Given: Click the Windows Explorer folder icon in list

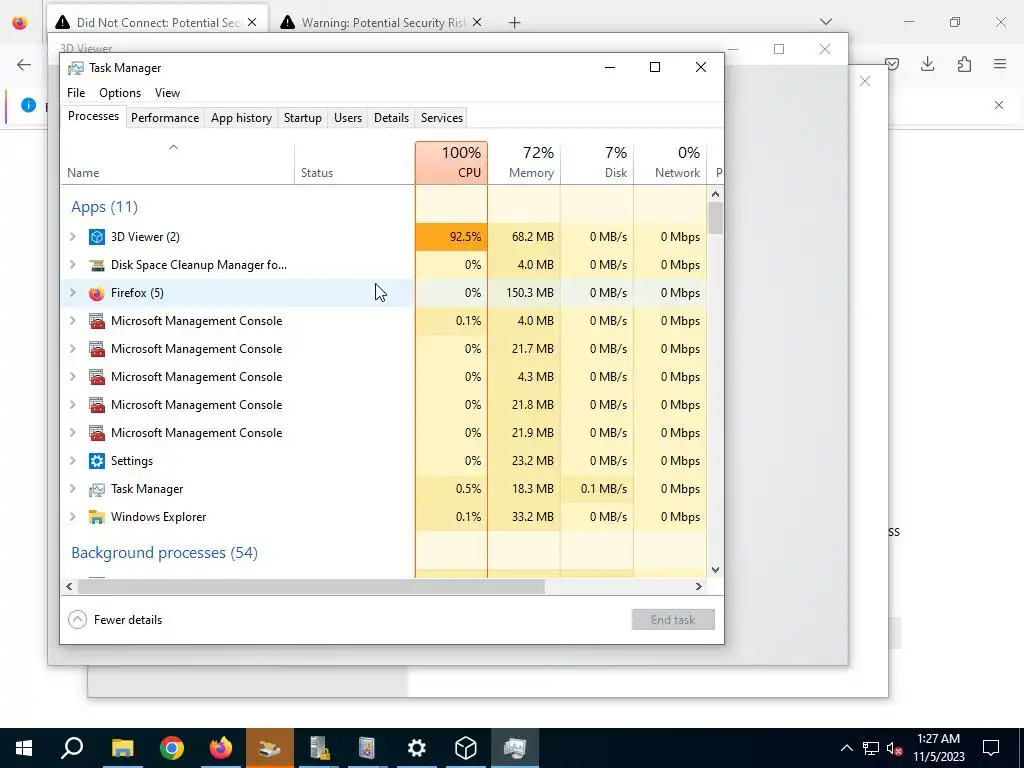Looking at the screenshot, I should point(97,517).
